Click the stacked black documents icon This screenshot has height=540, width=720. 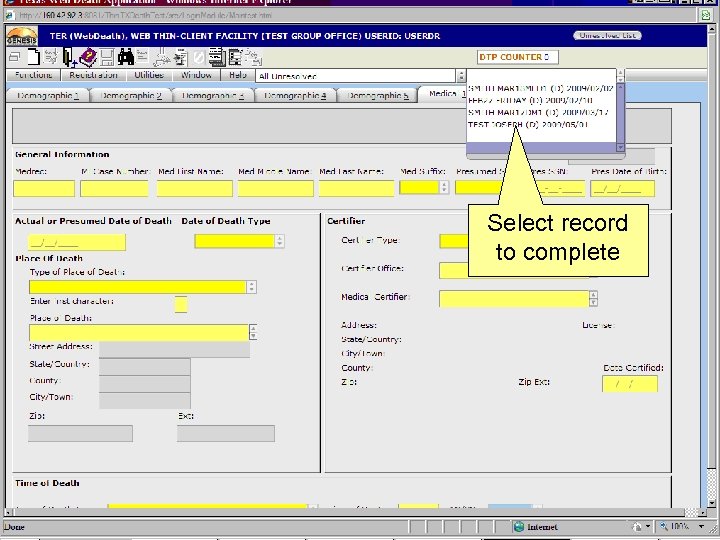(x=217, y=57)
